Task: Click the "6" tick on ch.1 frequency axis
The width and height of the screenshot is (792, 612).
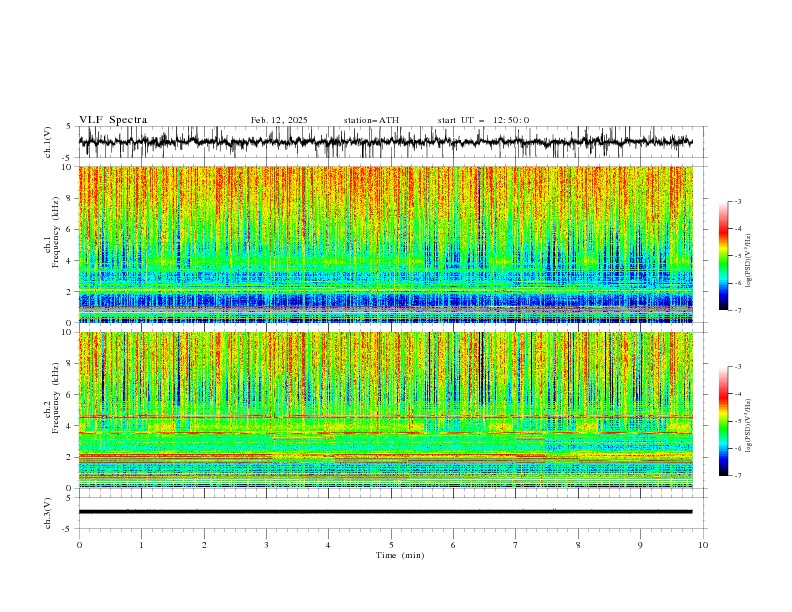Action: coord(69,229)
